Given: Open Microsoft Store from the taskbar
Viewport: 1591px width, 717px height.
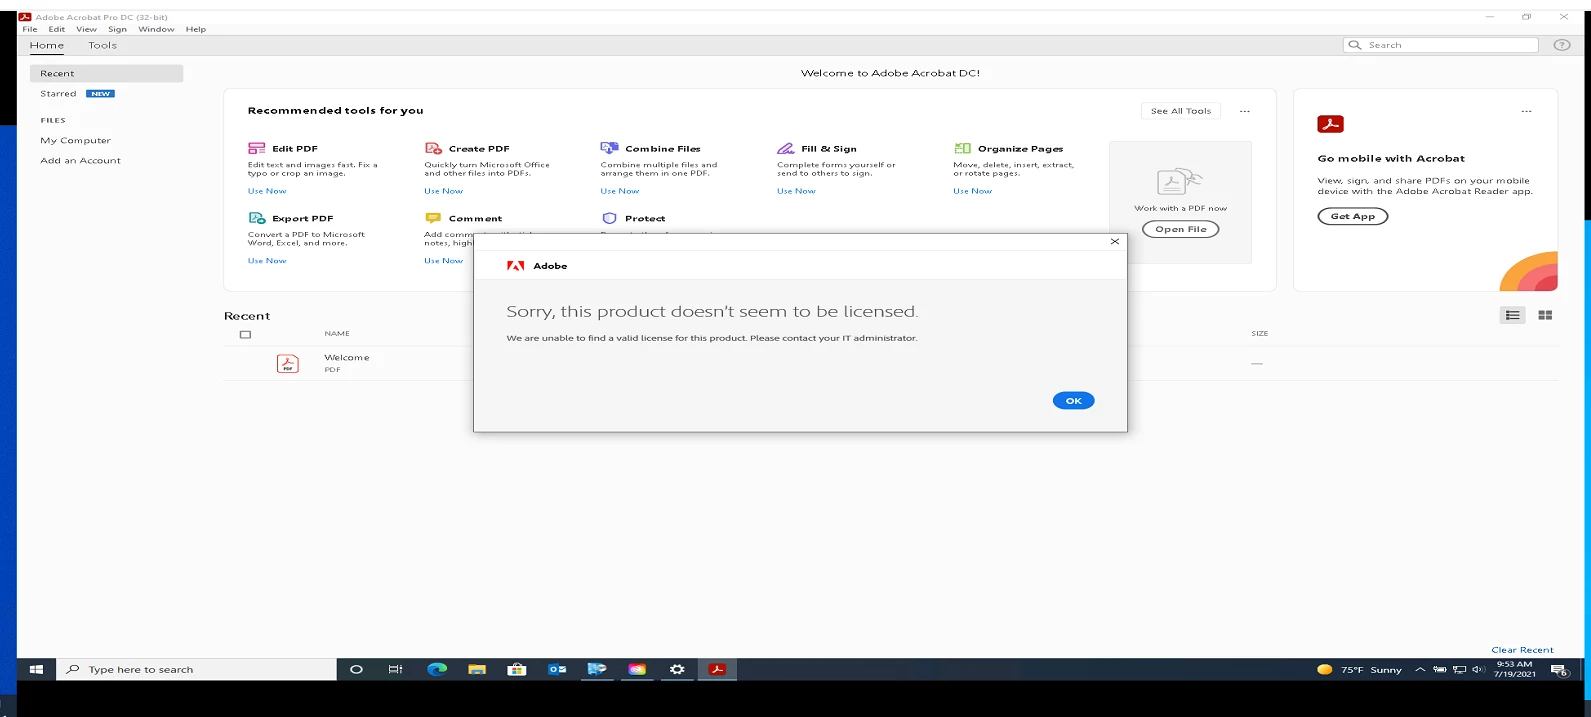Looking at the screenshot, I should coord(517,670).
